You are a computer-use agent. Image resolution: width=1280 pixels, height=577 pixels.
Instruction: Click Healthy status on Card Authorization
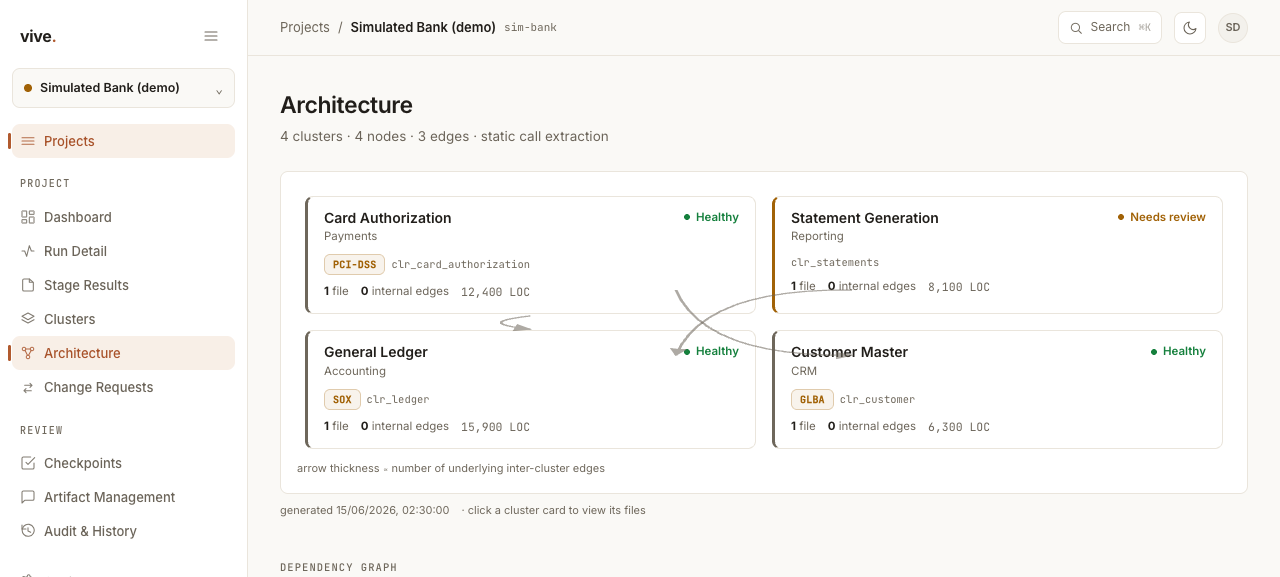pyautogui.click(x=711, y=217)
